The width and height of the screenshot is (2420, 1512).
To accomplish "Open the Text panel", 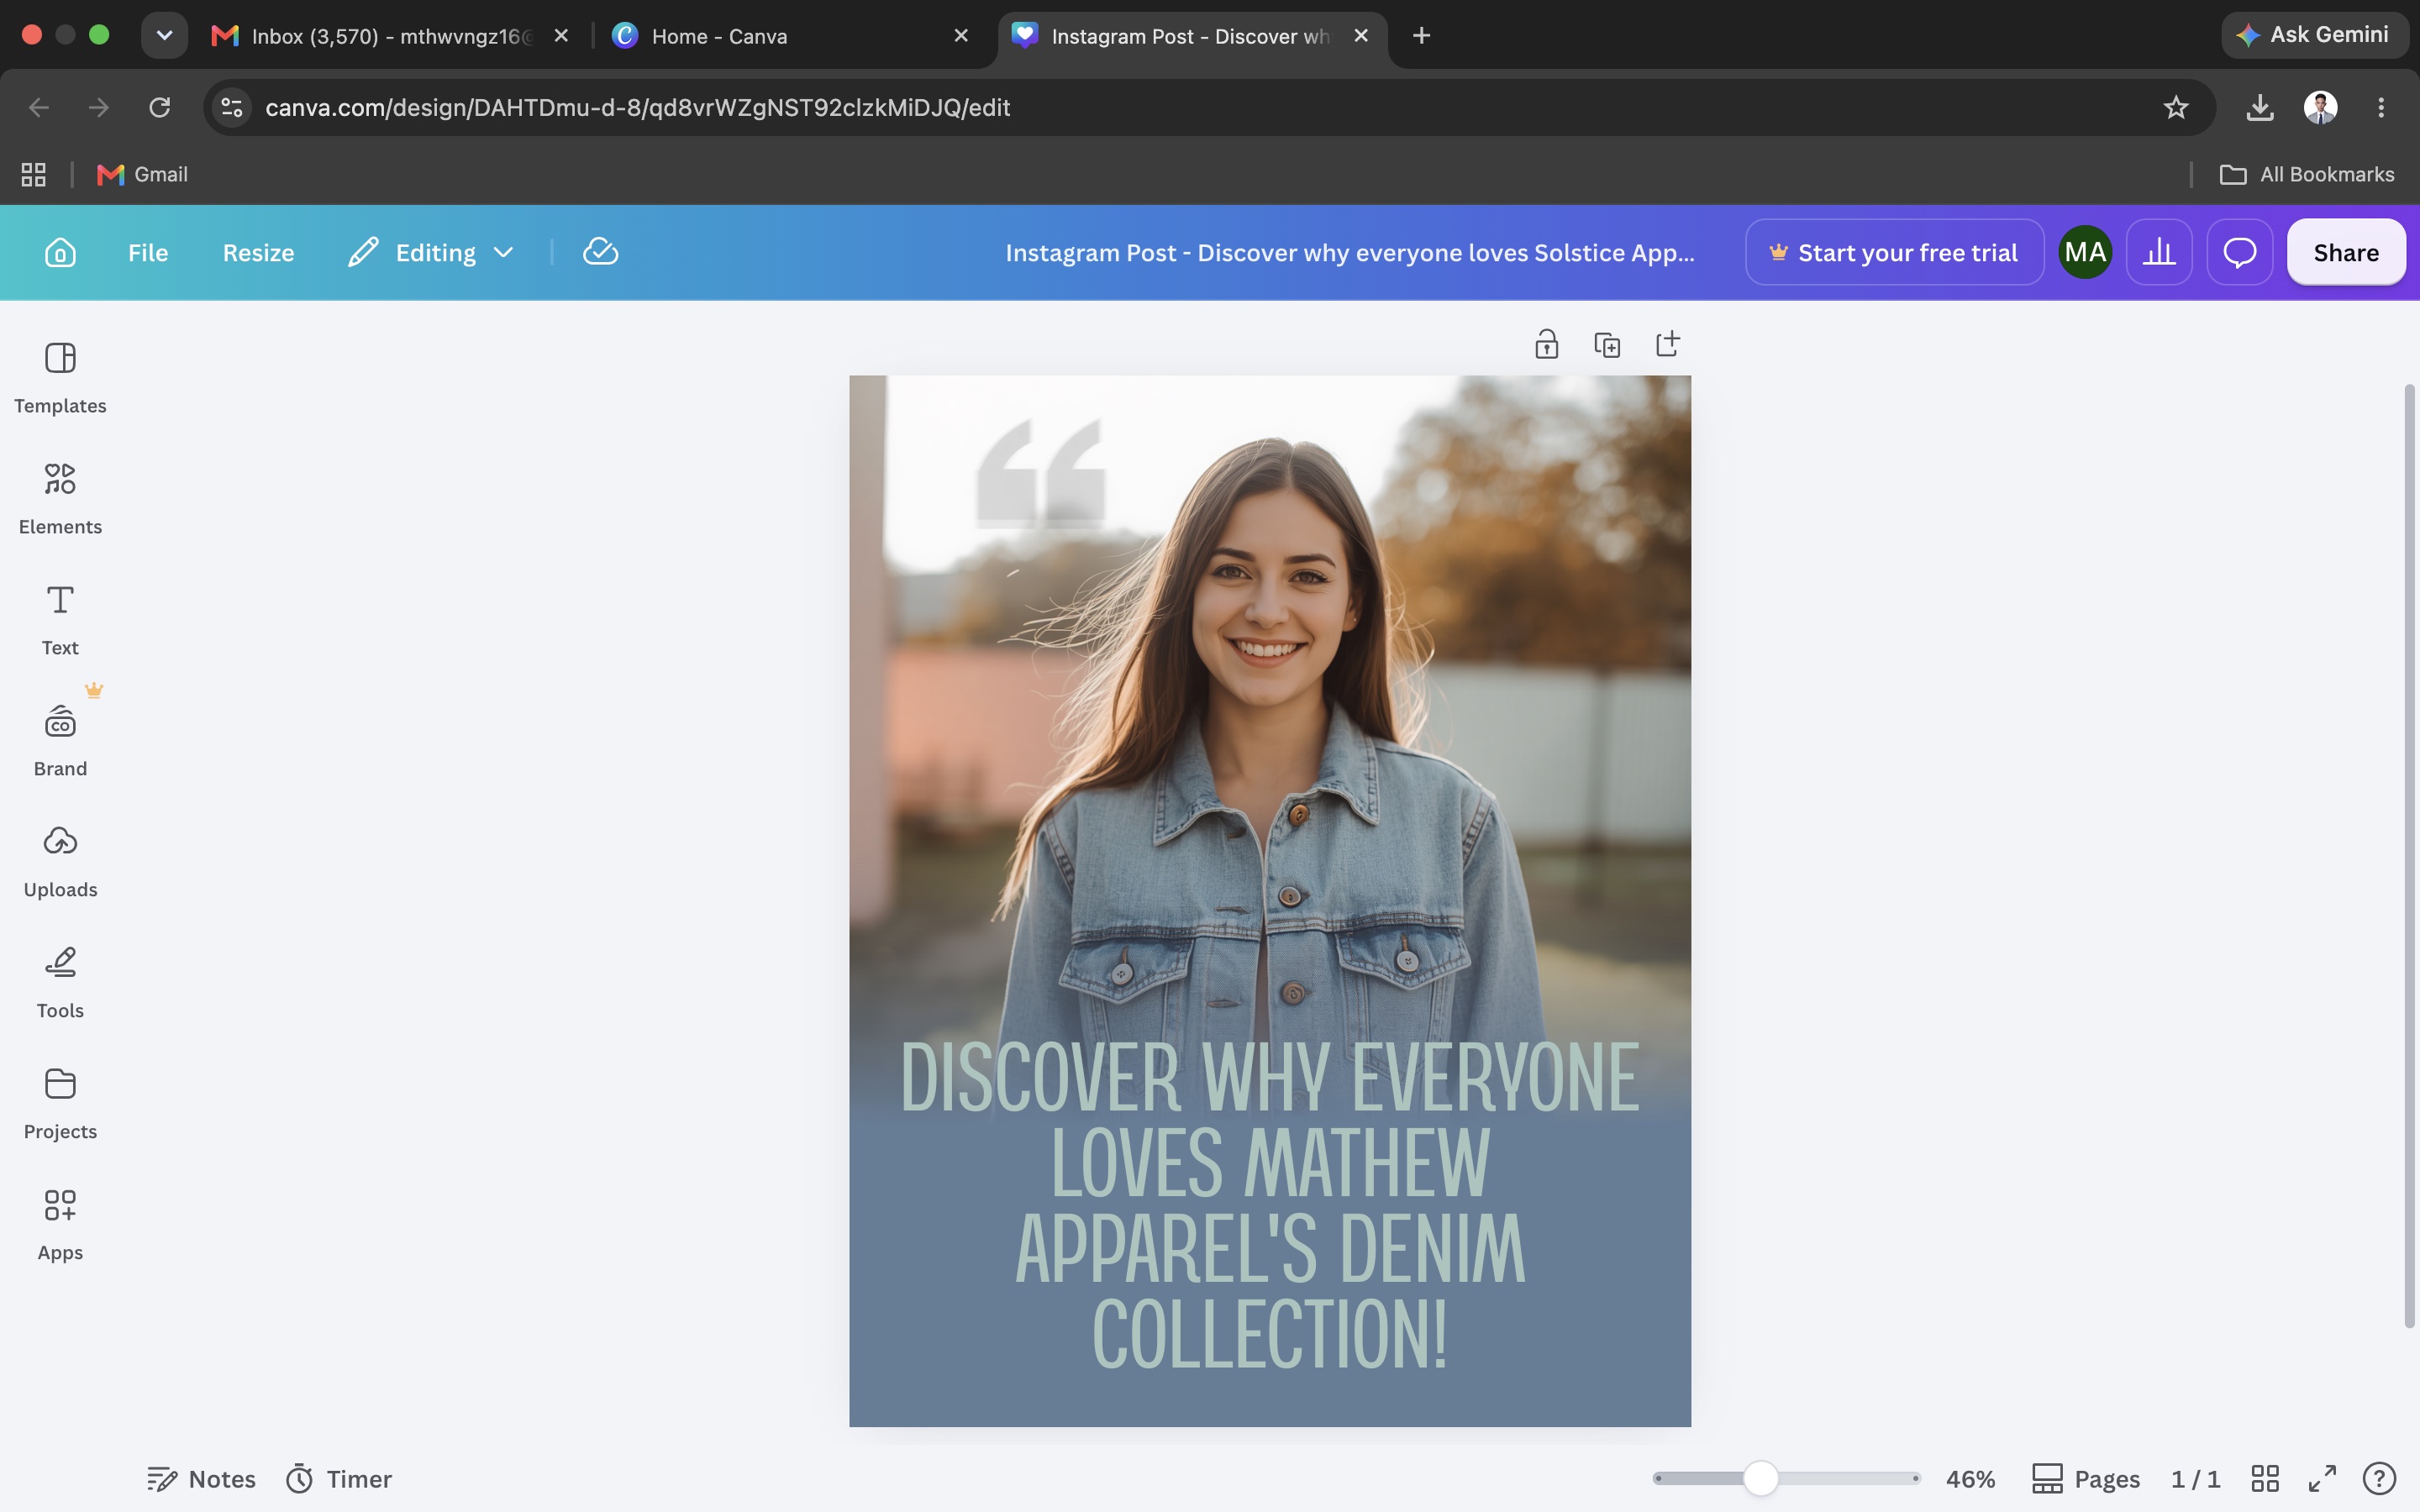I will [x=60, y=620].
